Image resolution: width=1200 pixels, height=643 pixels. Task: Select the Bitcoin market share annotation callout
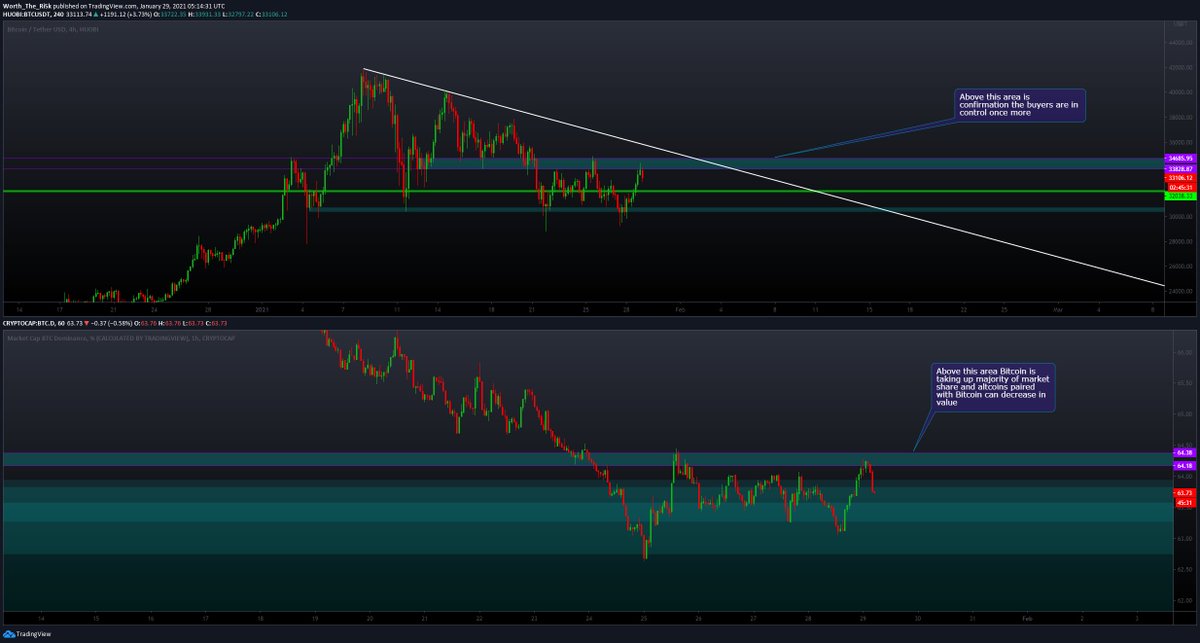[992, 387]
